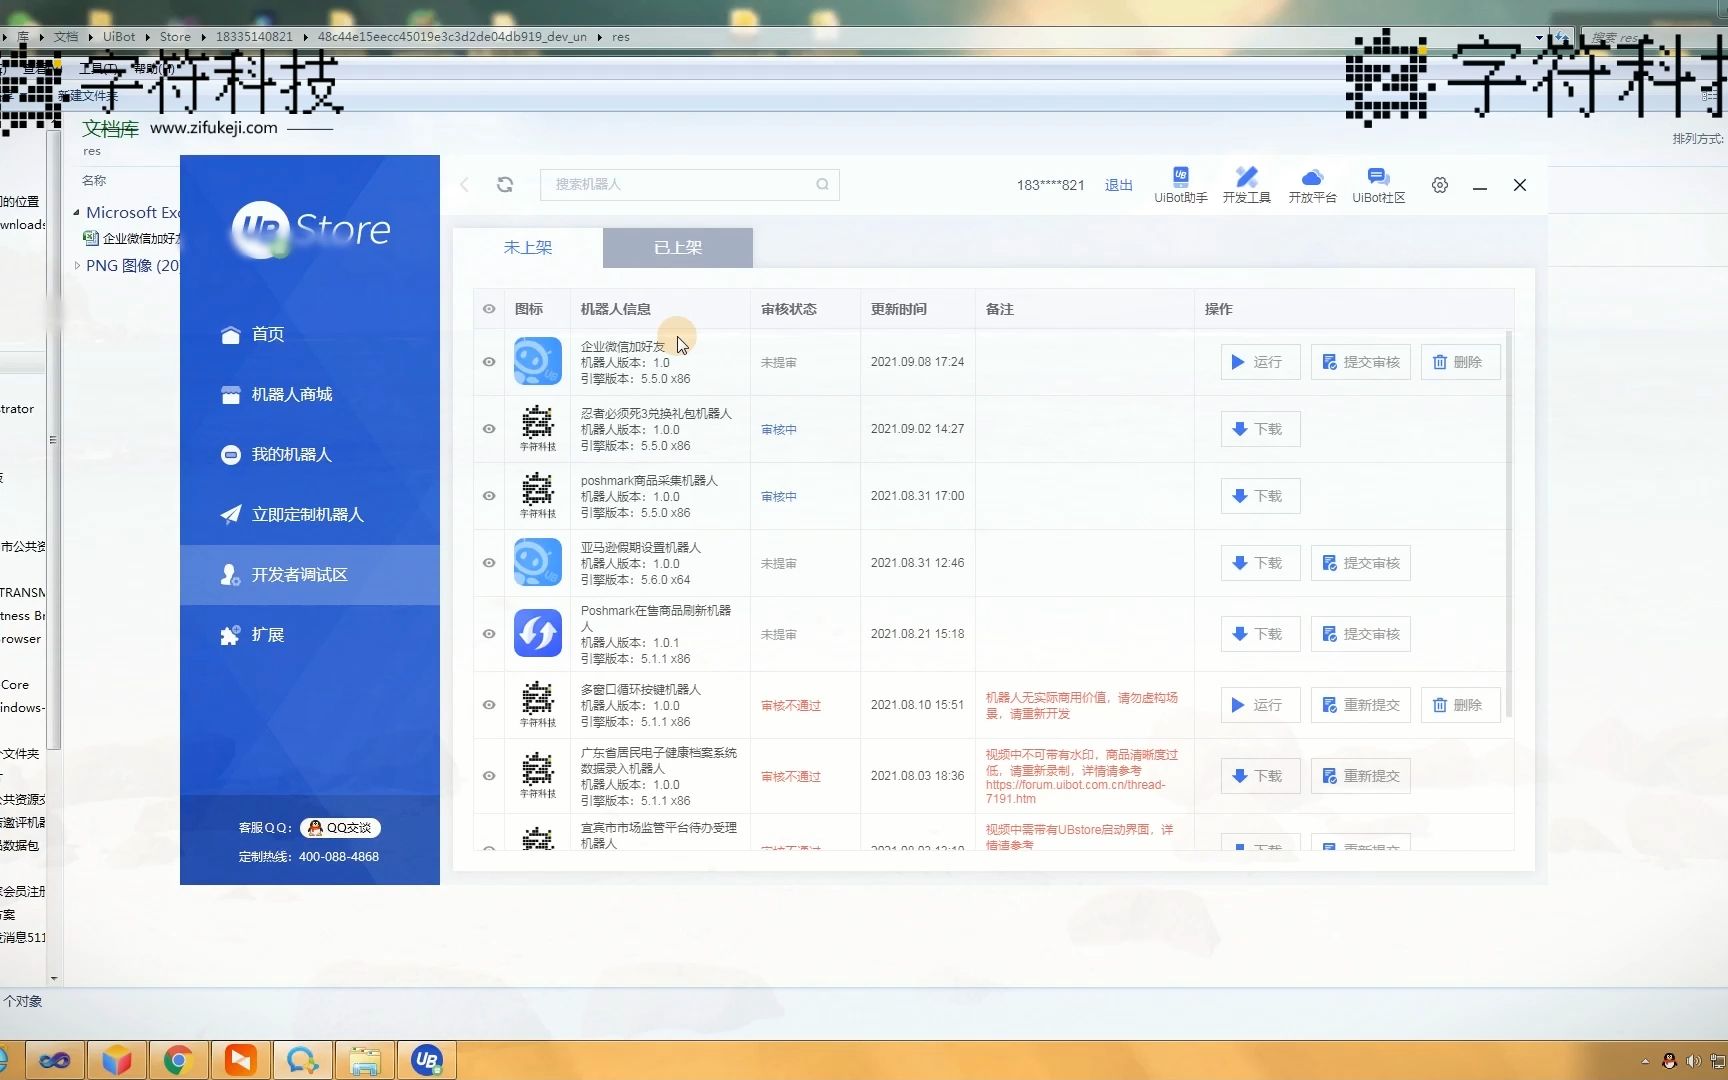Click the Store folder in Explorer breadcrumb
This screenshot has width=1728, height=1080.
(175, 37)
